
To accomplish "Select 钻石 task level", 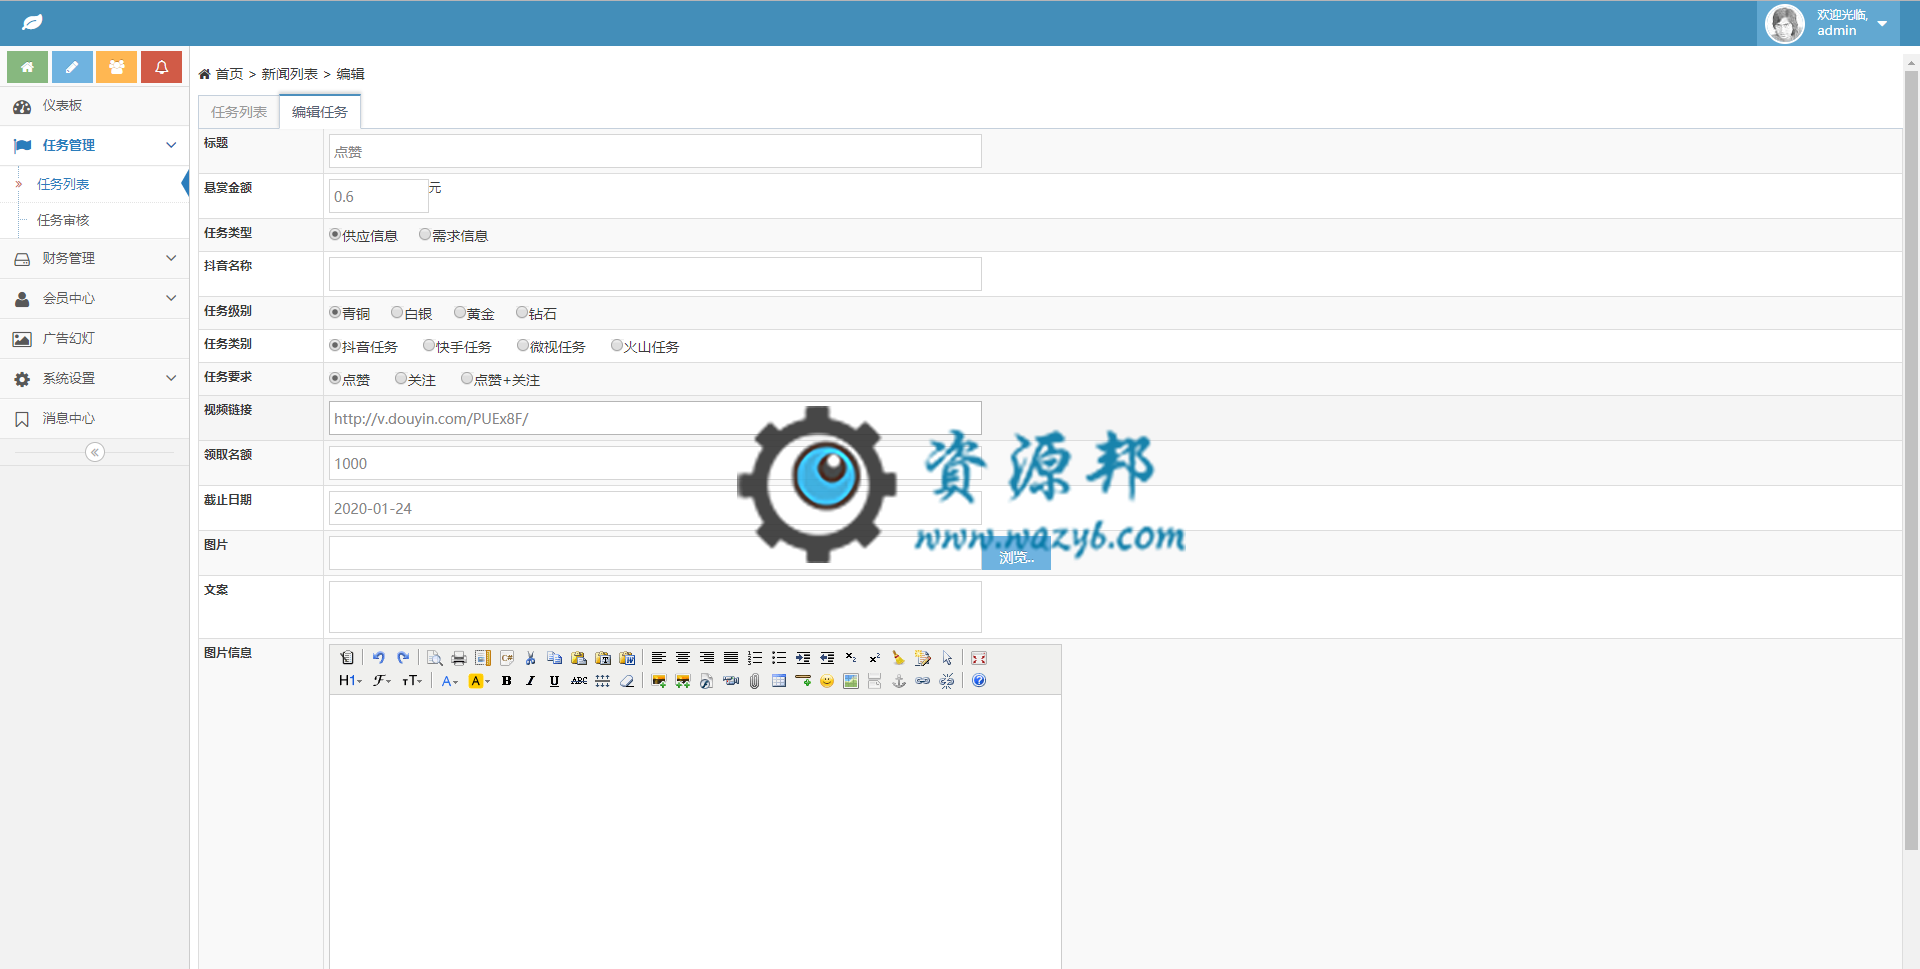I will point(522,313).
